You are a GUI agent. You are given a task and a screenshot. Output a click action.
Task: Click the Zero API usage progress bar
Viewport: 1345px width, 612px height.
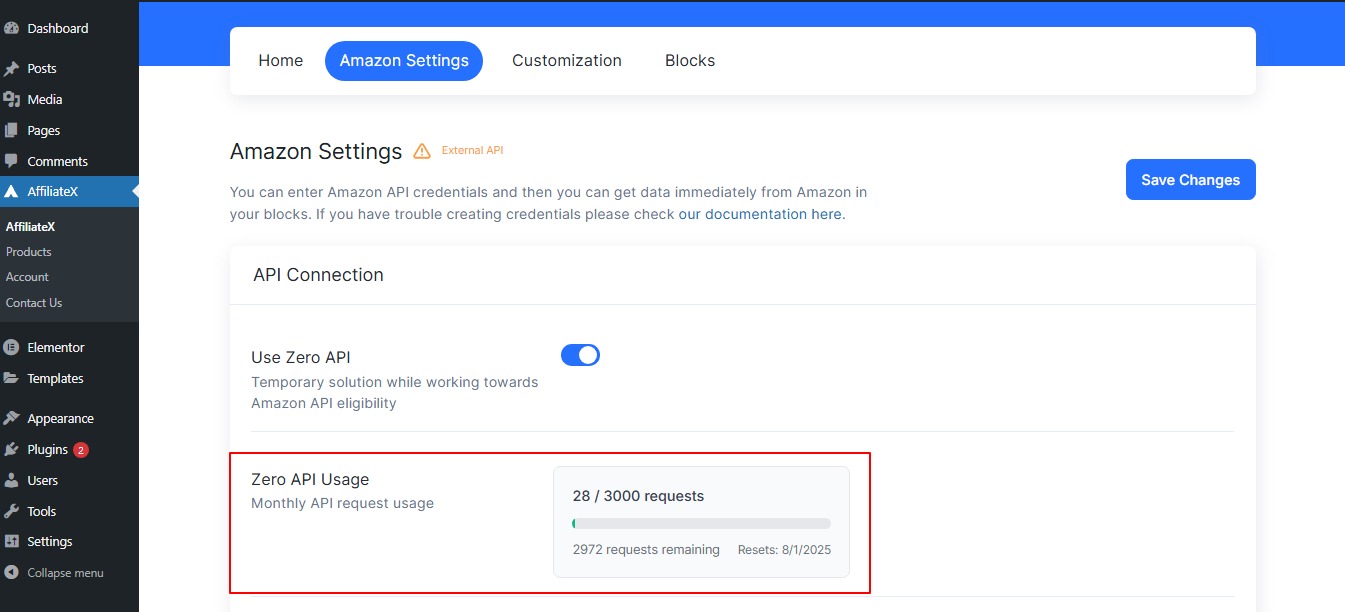point(700,522)
